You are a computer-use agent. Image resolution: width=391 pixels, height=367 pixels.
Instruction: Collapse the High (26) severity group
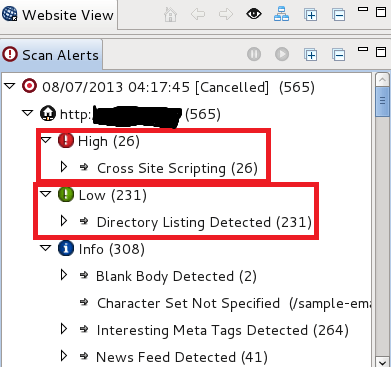click(46, 140)
